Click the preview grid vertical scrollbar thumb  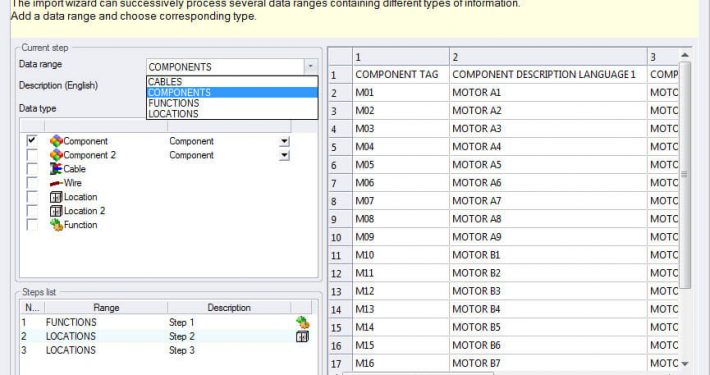tap(685, 174)
